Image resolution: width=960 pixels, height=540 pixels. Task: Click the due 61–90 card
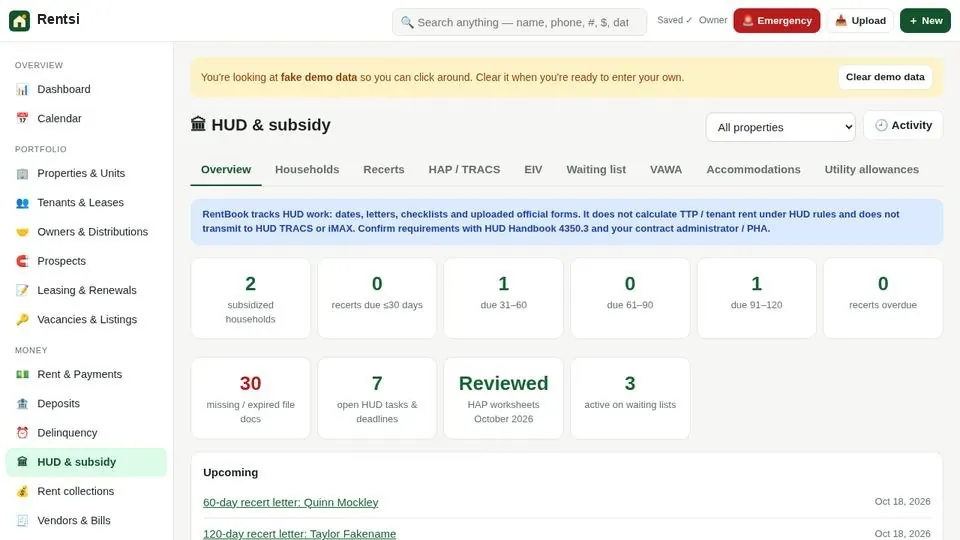[x=630, y=298]
